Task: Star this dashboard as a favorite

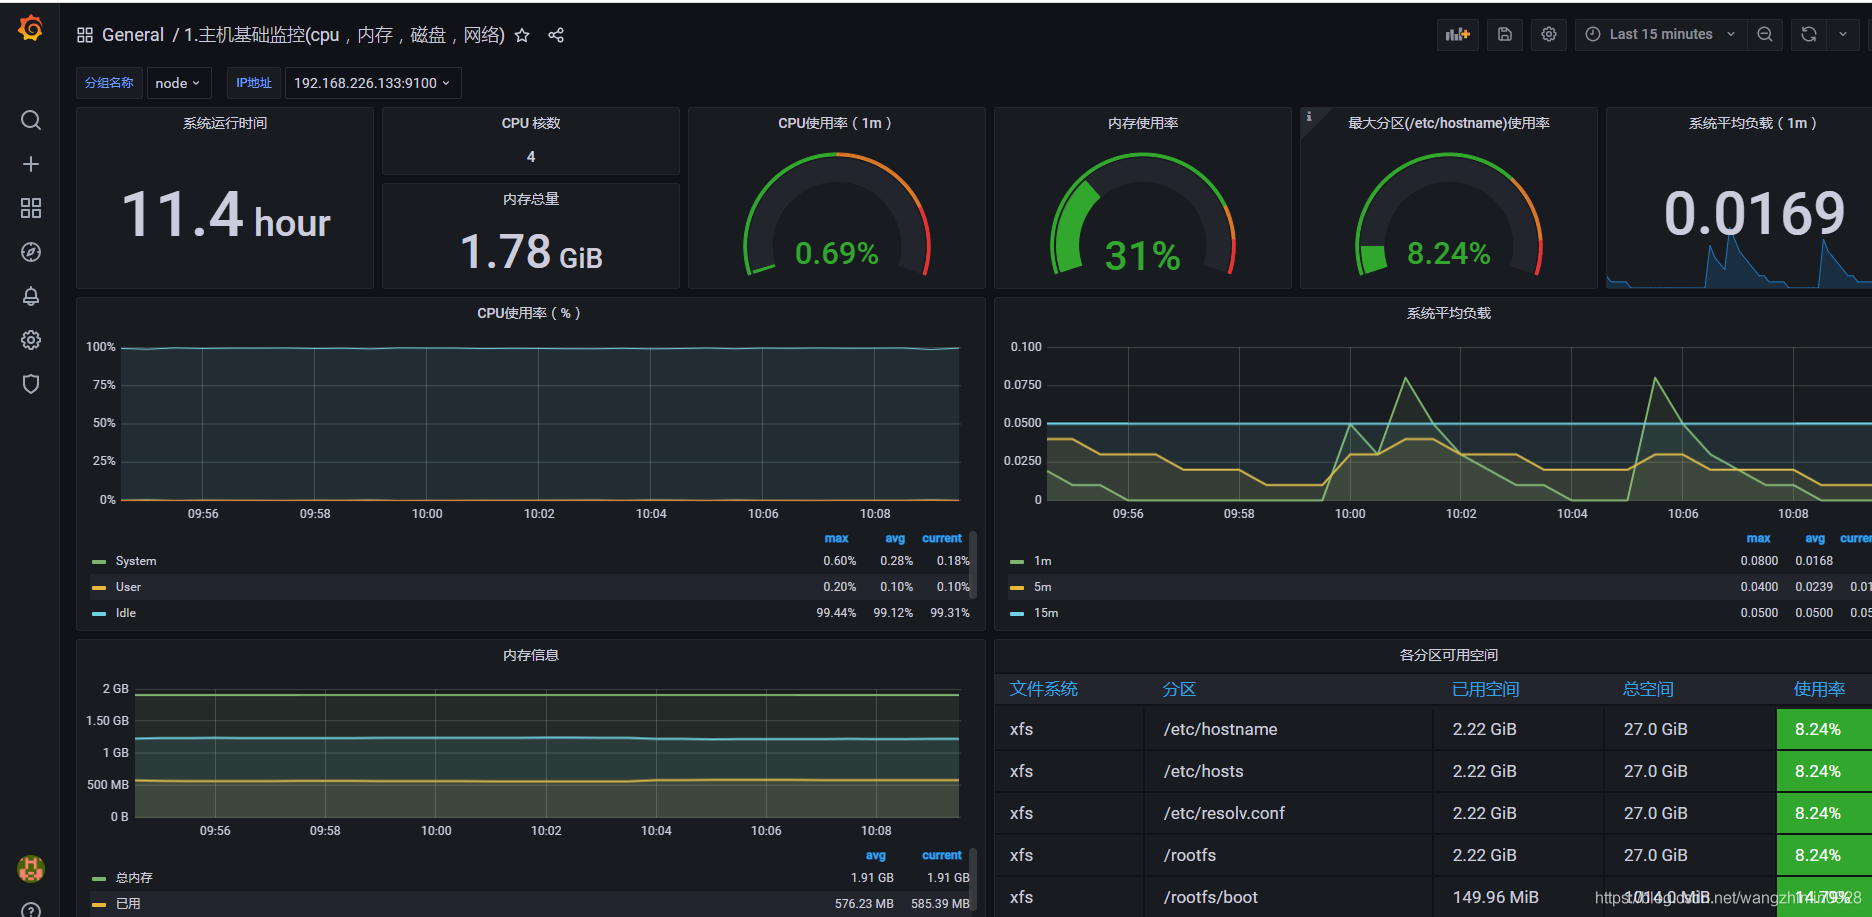Action: coord(522,35)
